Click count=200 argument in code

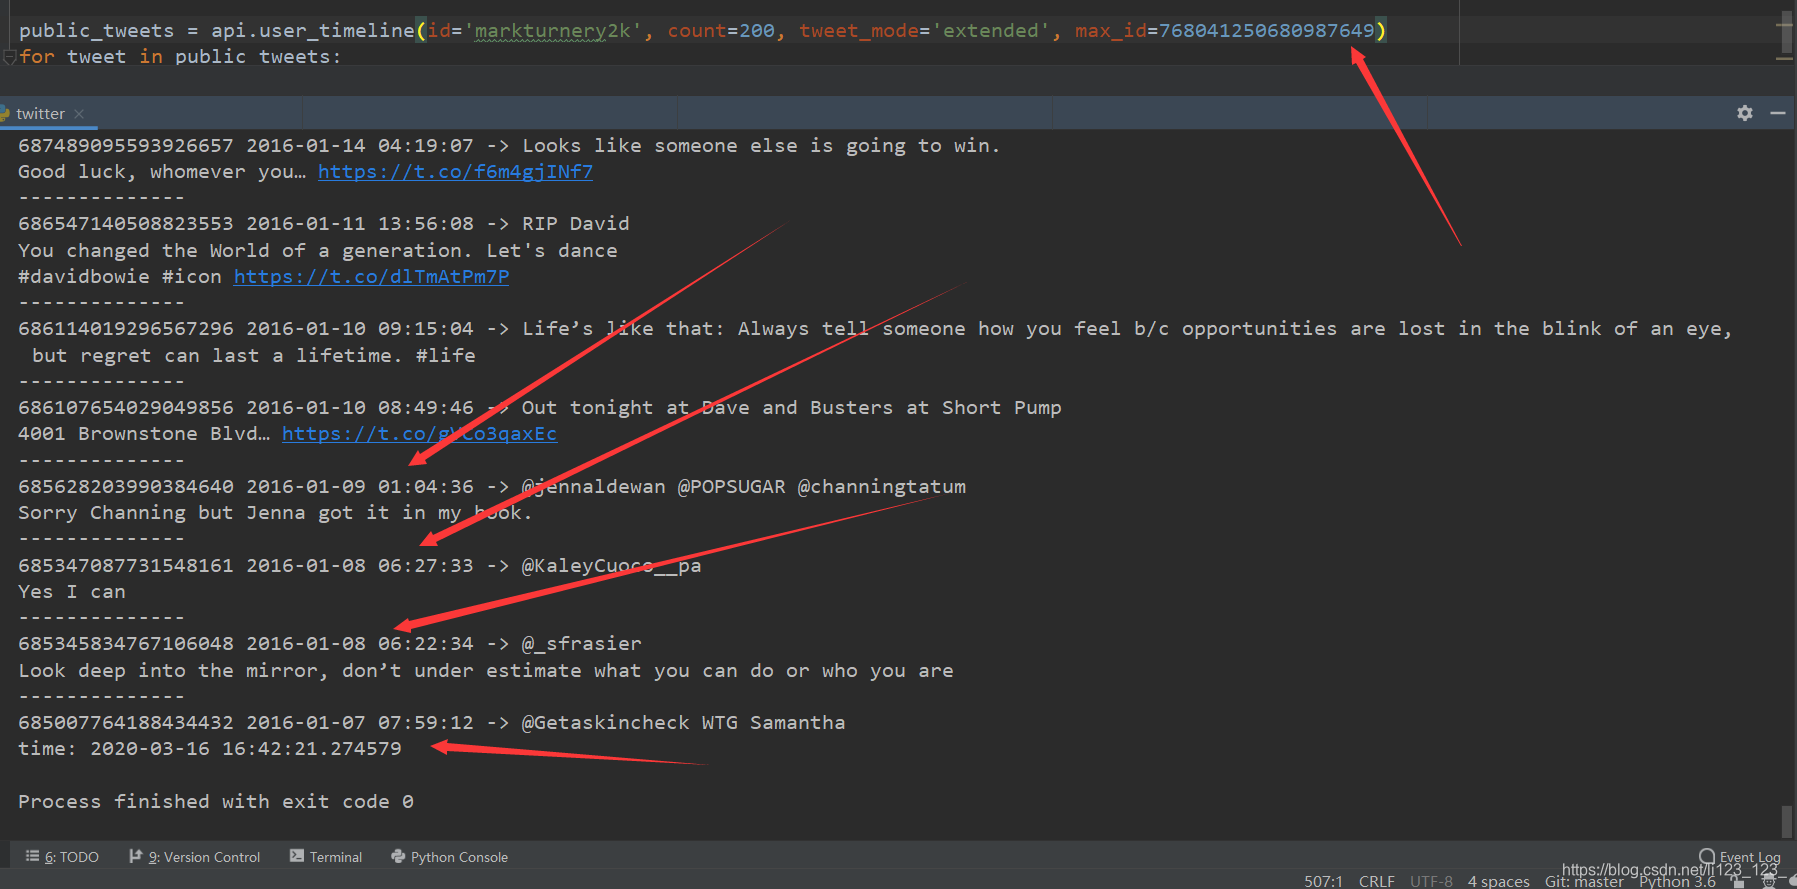(721, 31)
